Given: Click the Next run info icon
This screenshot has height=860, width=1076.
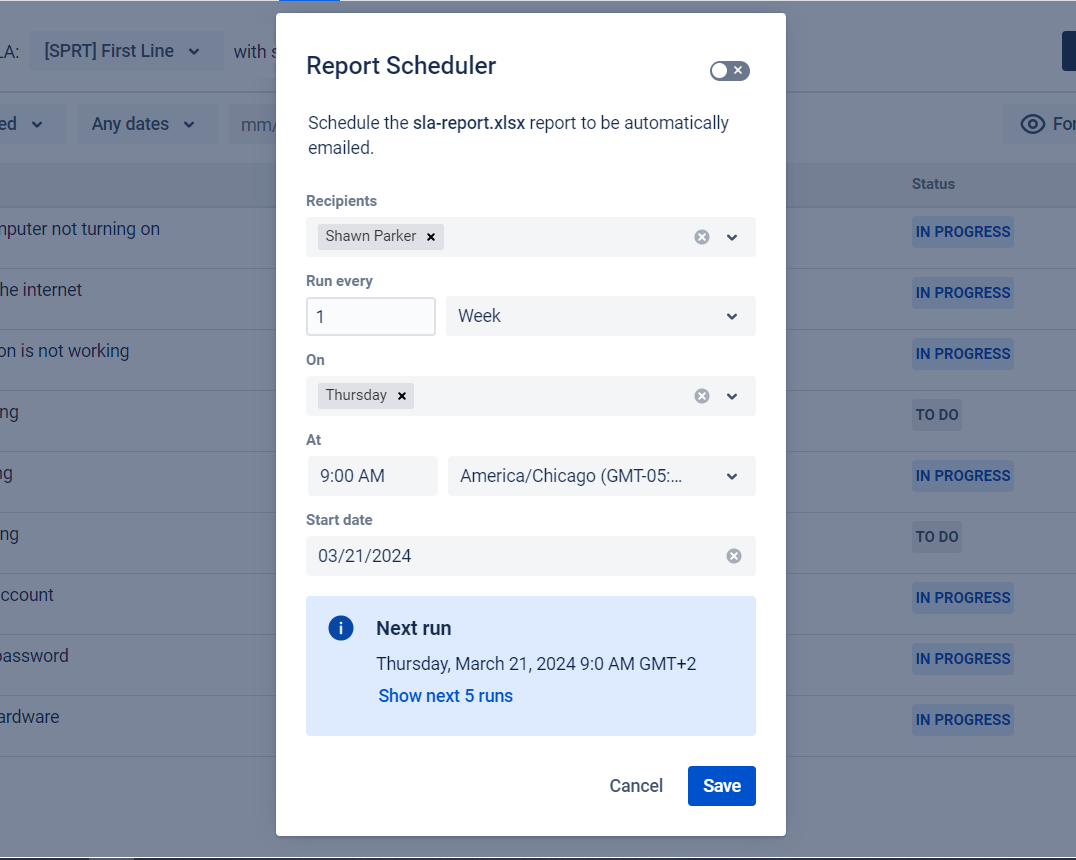Looking at the screenshot, I should click(341, 628).
